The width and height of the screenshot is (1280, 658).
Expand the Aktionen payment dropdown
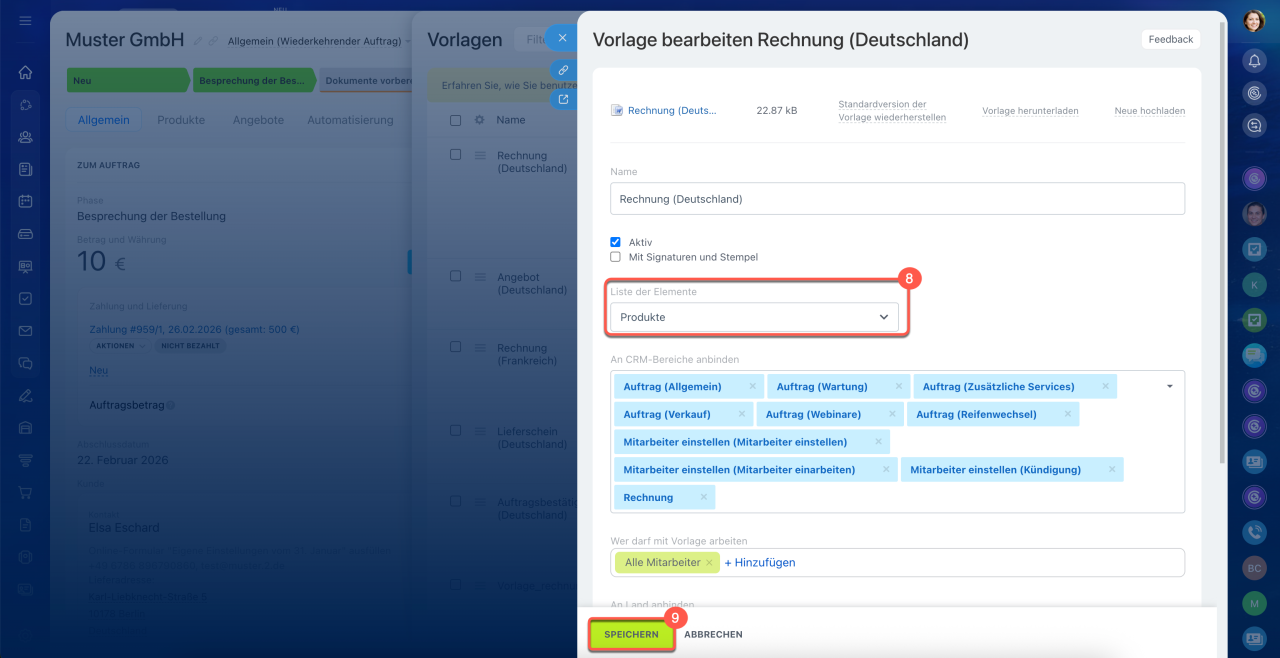[x=119, y=346]
